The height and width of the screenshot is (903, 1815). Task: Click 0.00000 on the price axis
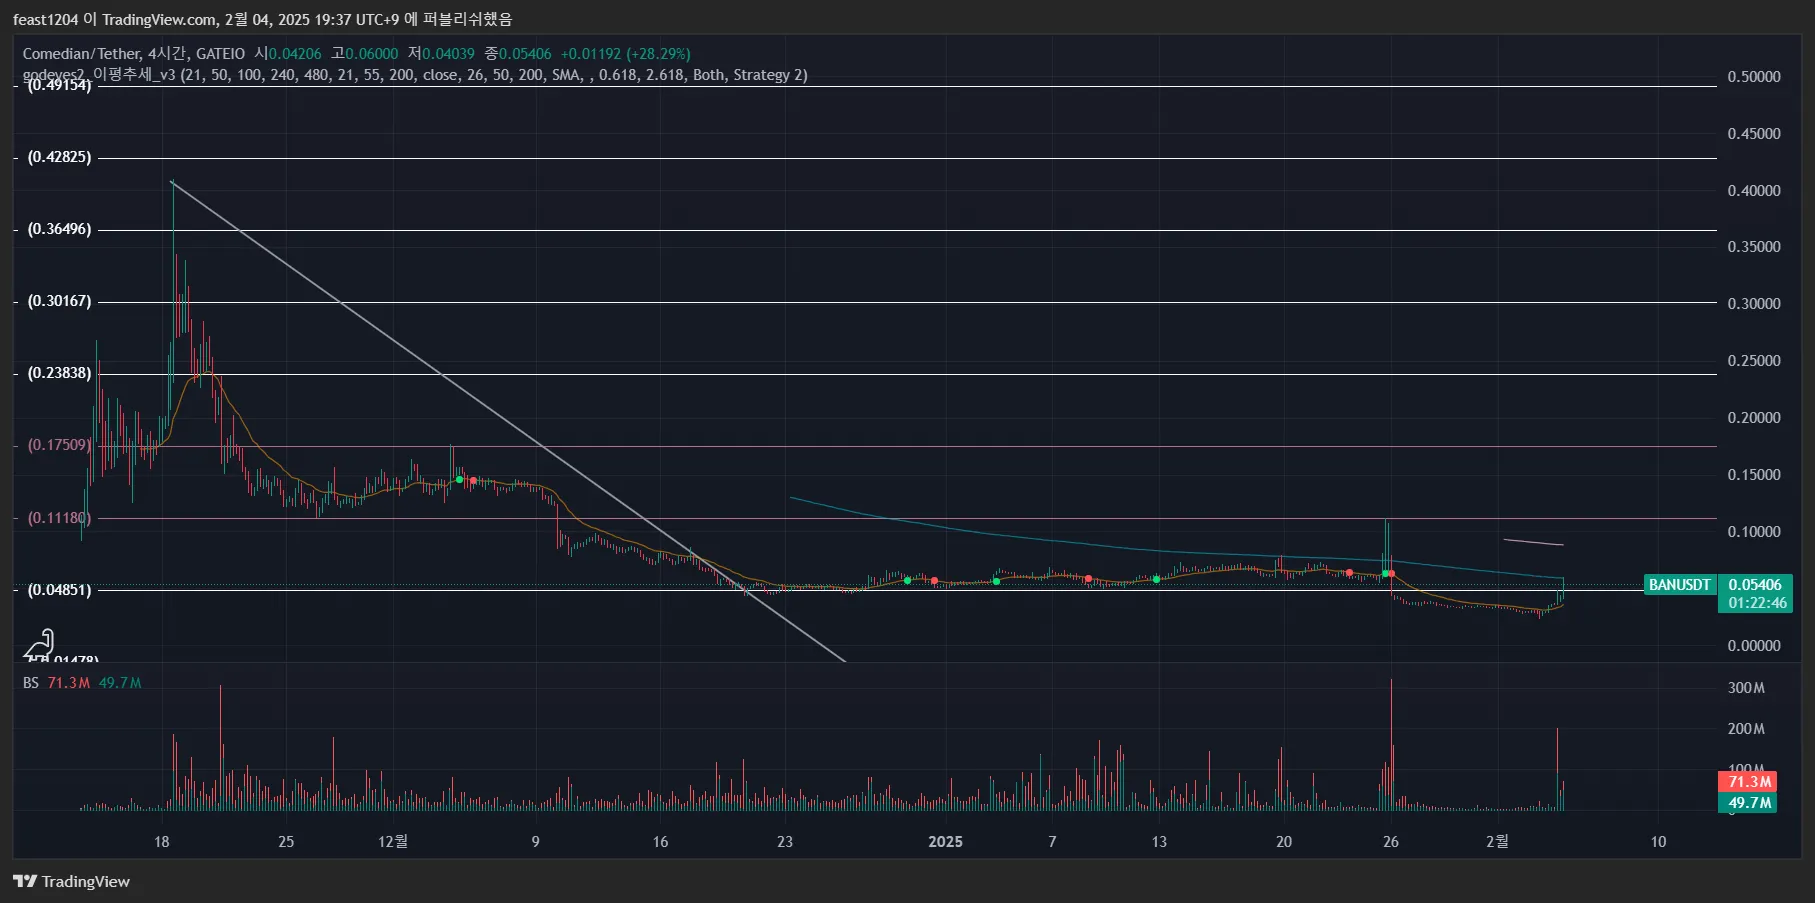click(1754, 646)
